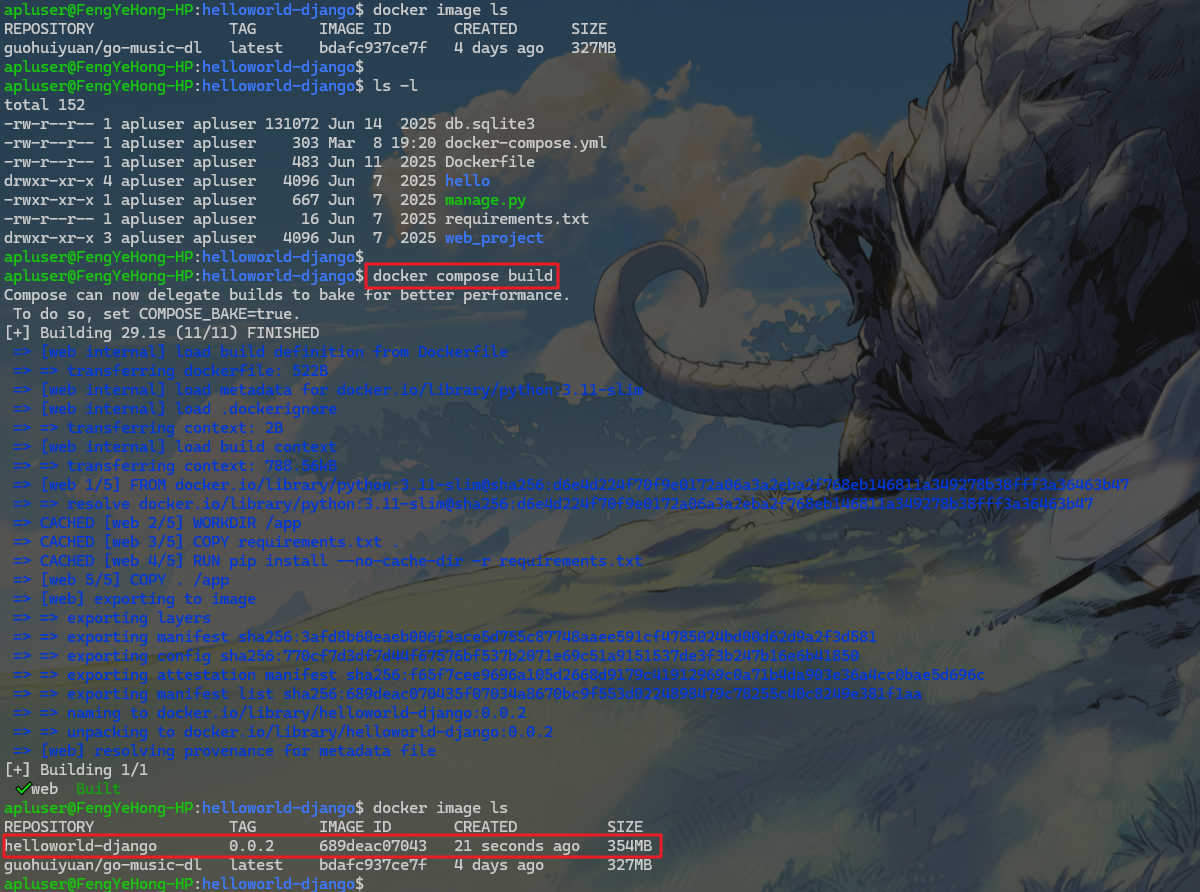
Task: Click 'naming to docker.io/library/helloworld-django:0.0.2' line
Action: tap(270, 713)
